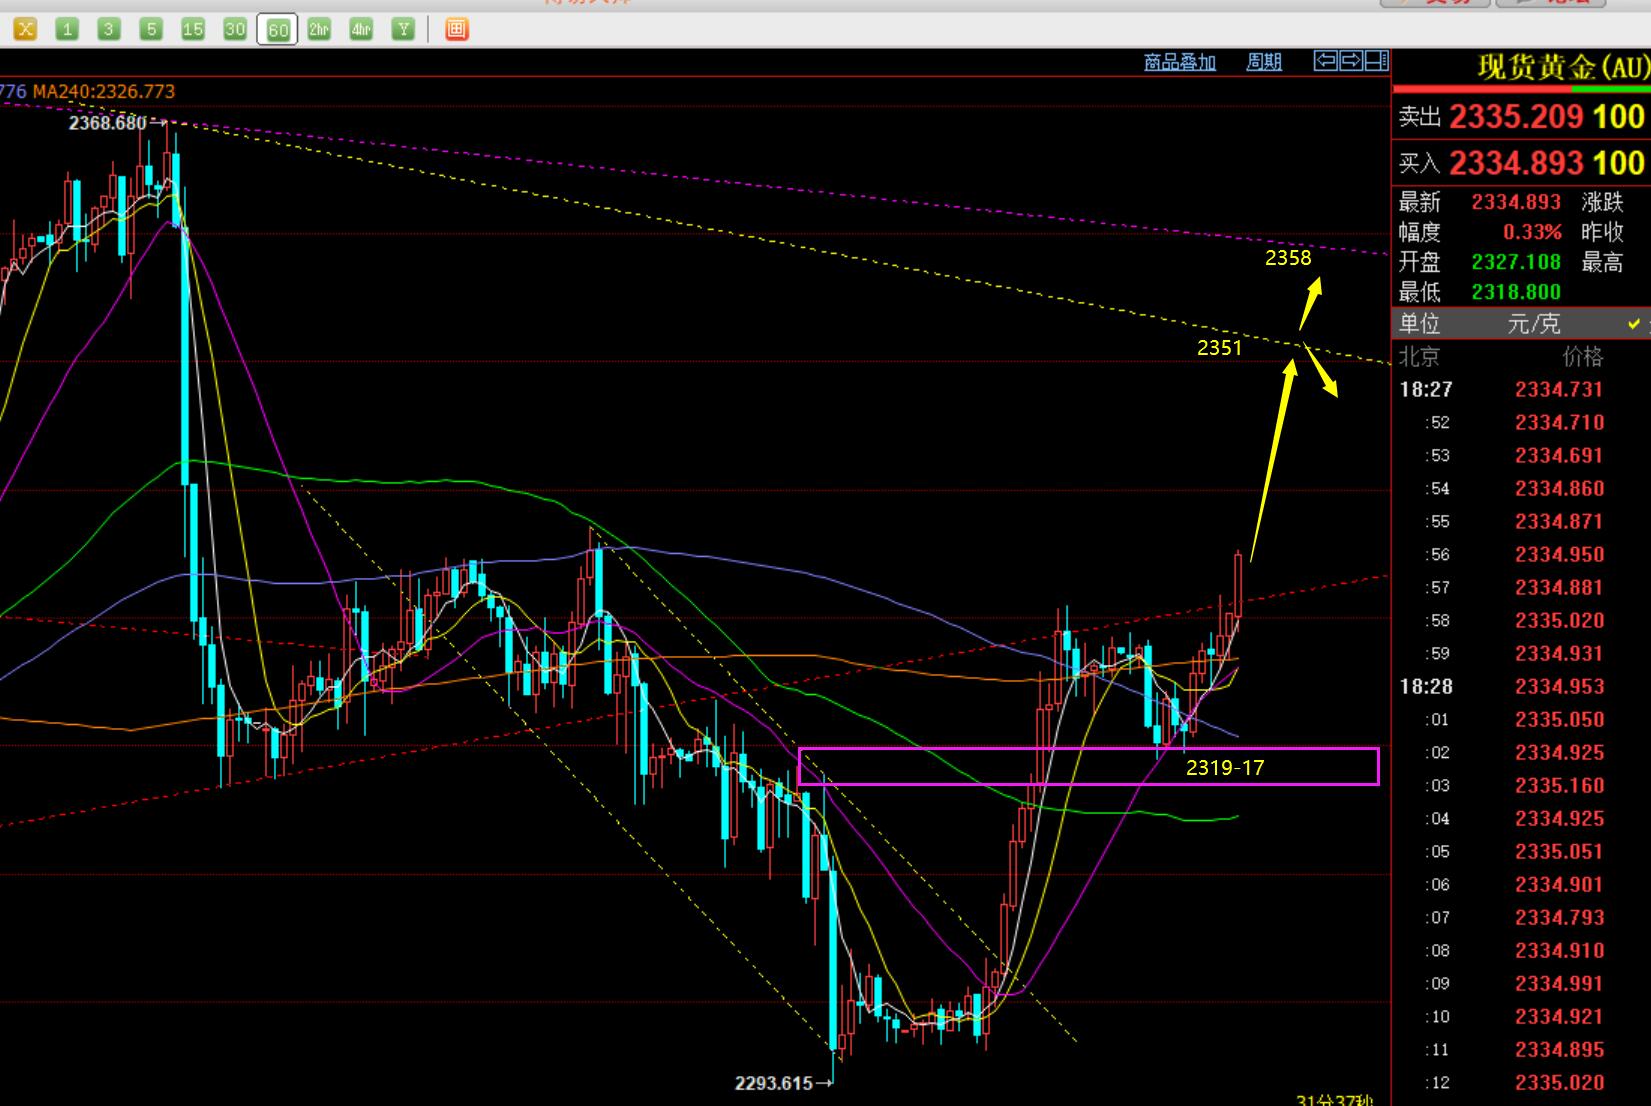Open the 商品叠加 overlay link

(1180, 62)
